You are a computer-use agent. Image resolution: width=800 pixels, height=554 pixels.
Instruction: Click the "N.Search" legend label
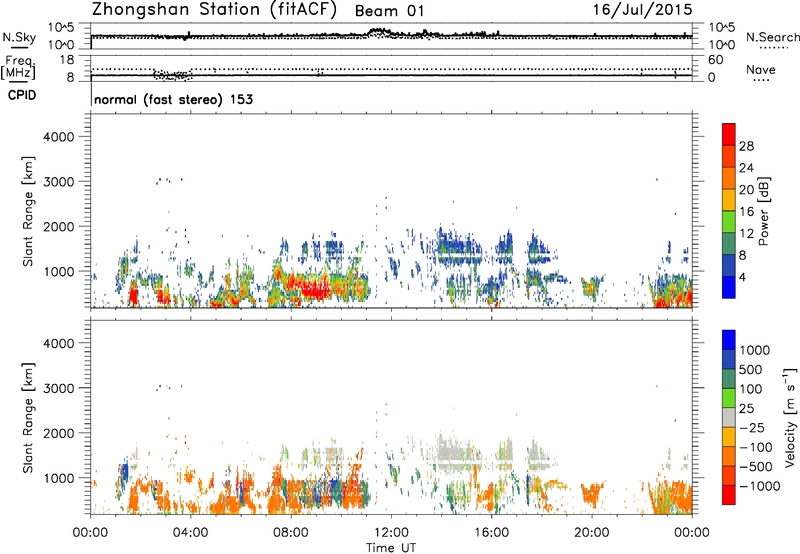click(772, 37)
